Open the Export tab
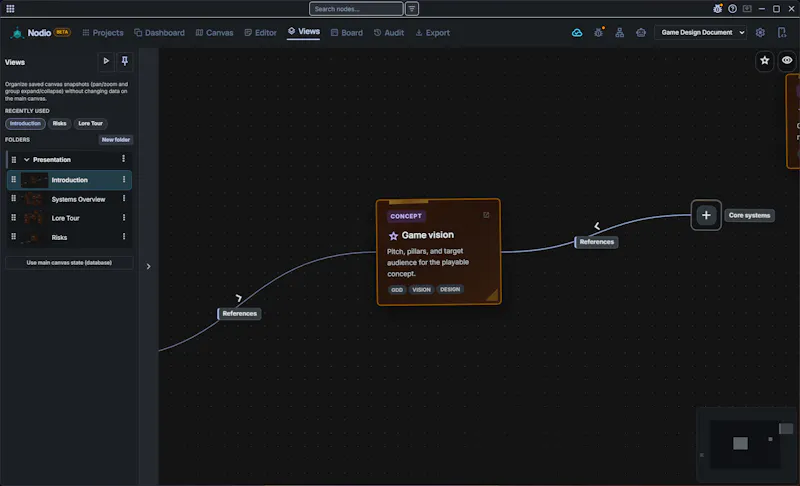800x486 pixels. coord(432,33)
